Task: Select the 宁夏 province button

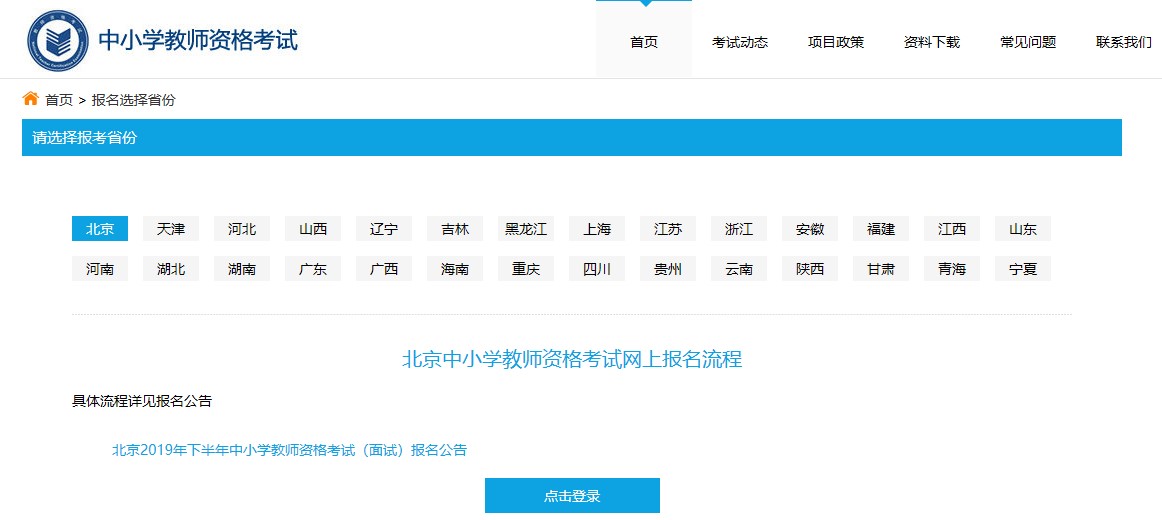Action: click(x=1023, y=269)
